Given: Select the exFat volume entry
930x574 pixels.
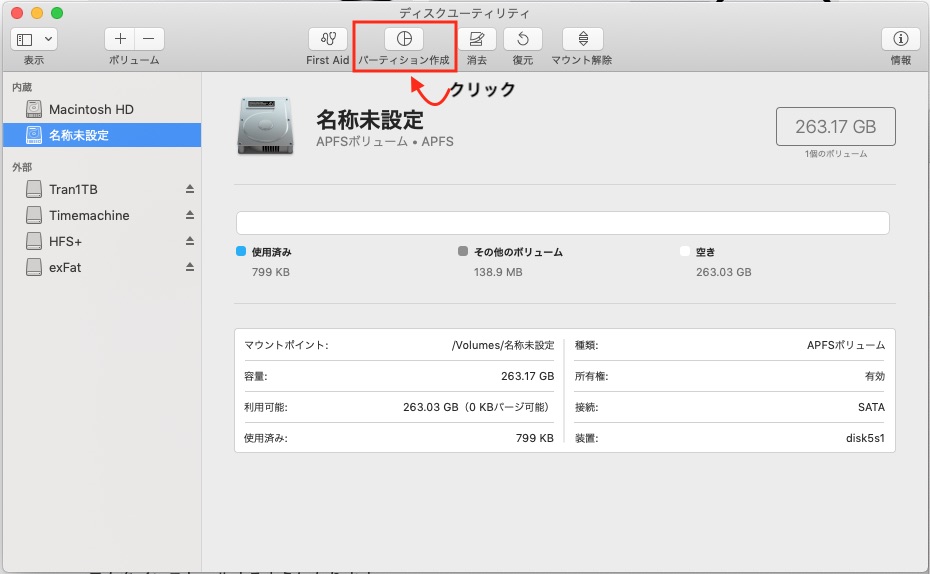Looking at the screenshot, I should click(67, 268).
